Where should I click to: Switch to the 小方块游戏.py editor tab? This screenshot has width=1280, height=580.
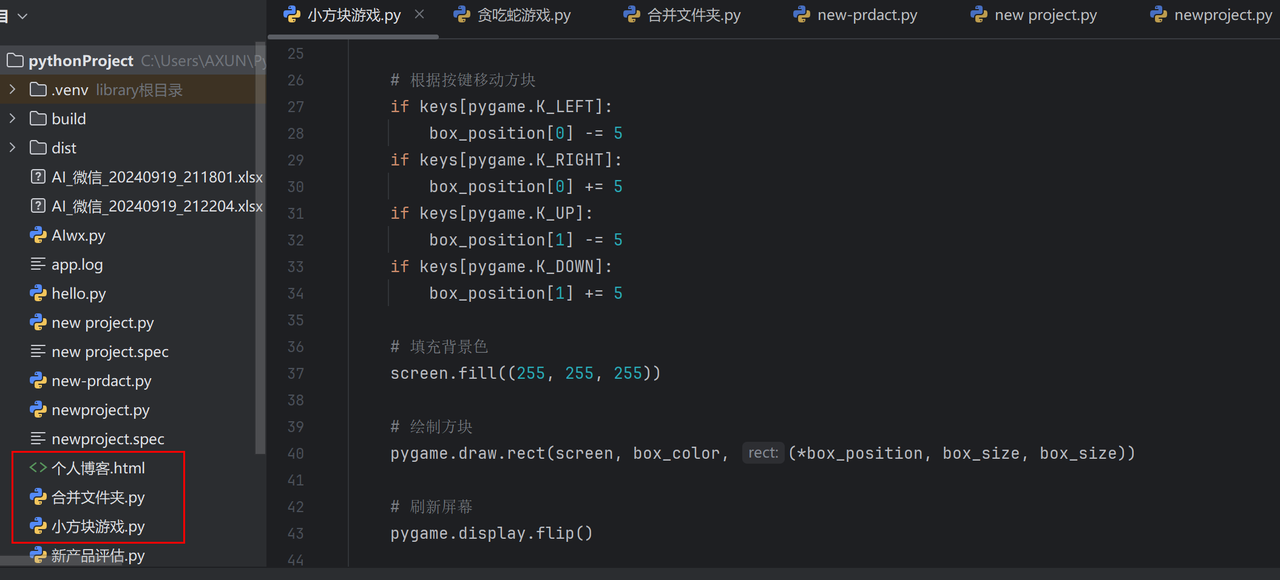(353, 15)
